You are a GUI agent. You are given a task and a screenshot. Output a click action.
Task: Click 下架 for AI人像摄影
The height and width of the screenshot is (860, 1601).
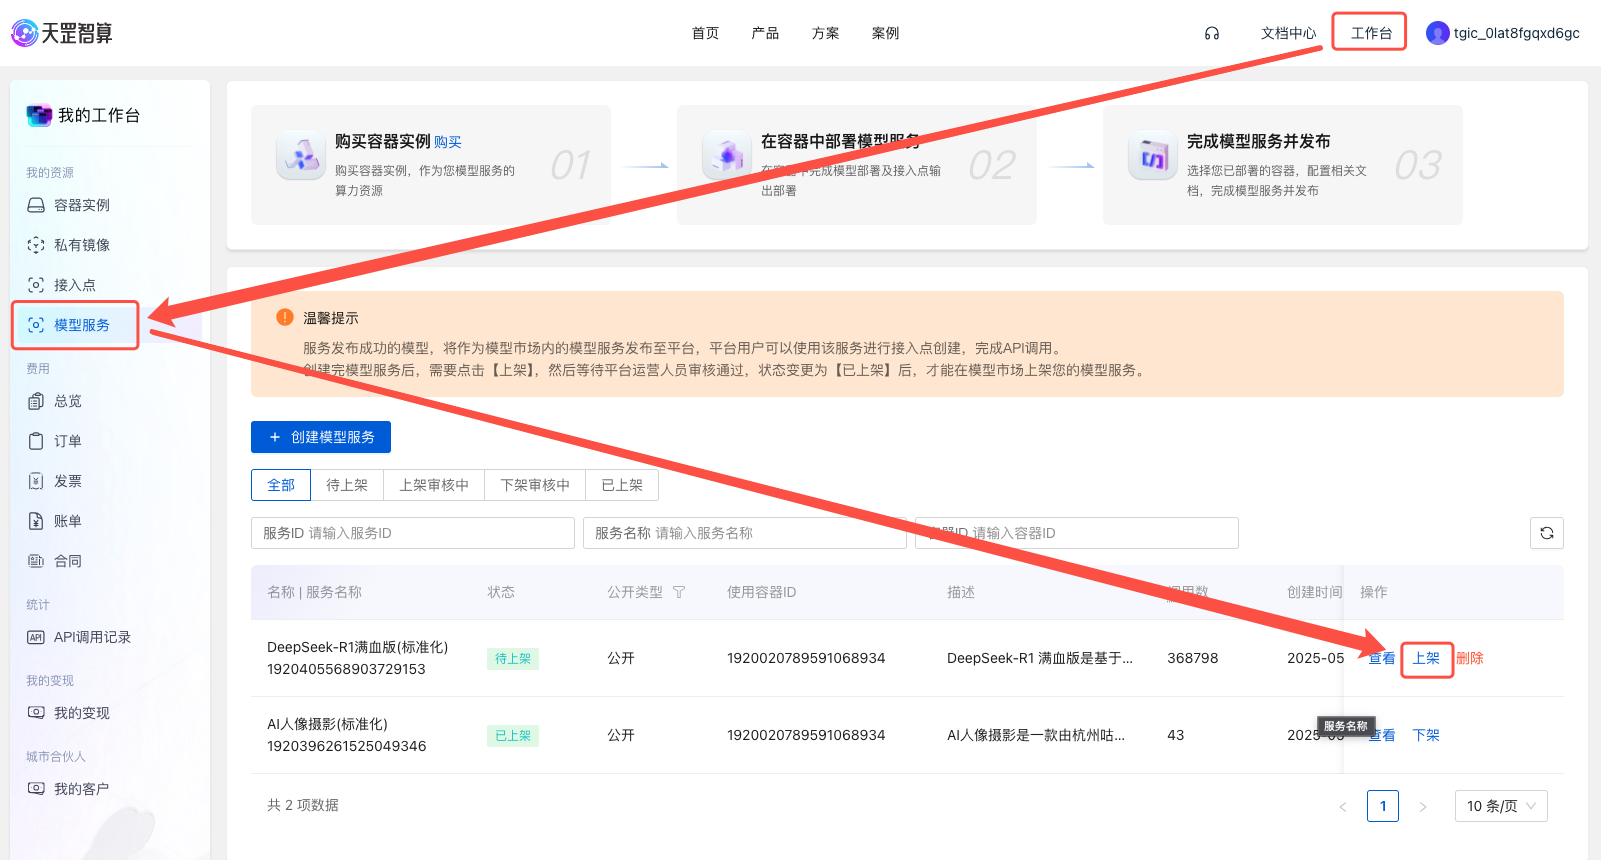pyautogui.click(x=1426, y=735)
